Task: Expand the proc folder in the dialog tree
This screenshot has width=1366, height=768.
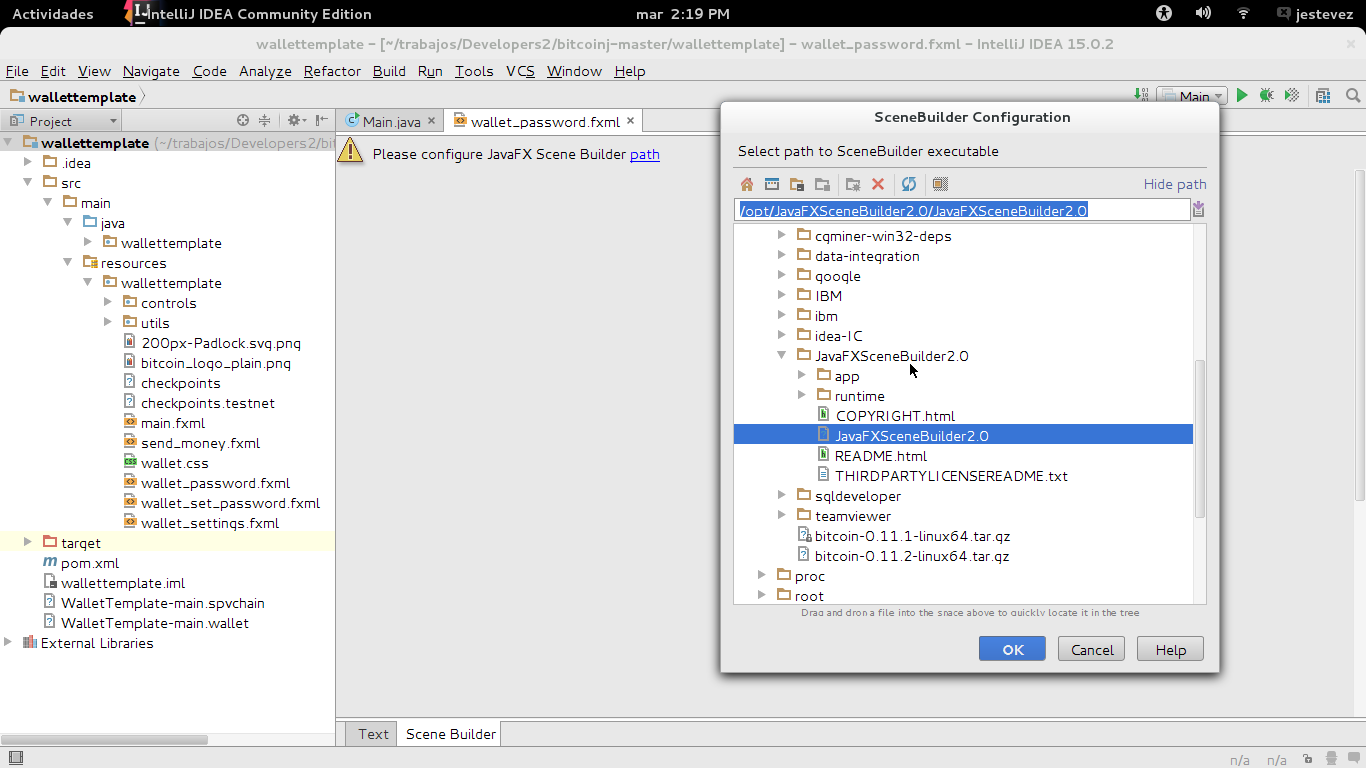Action: (x=762, y=576)
